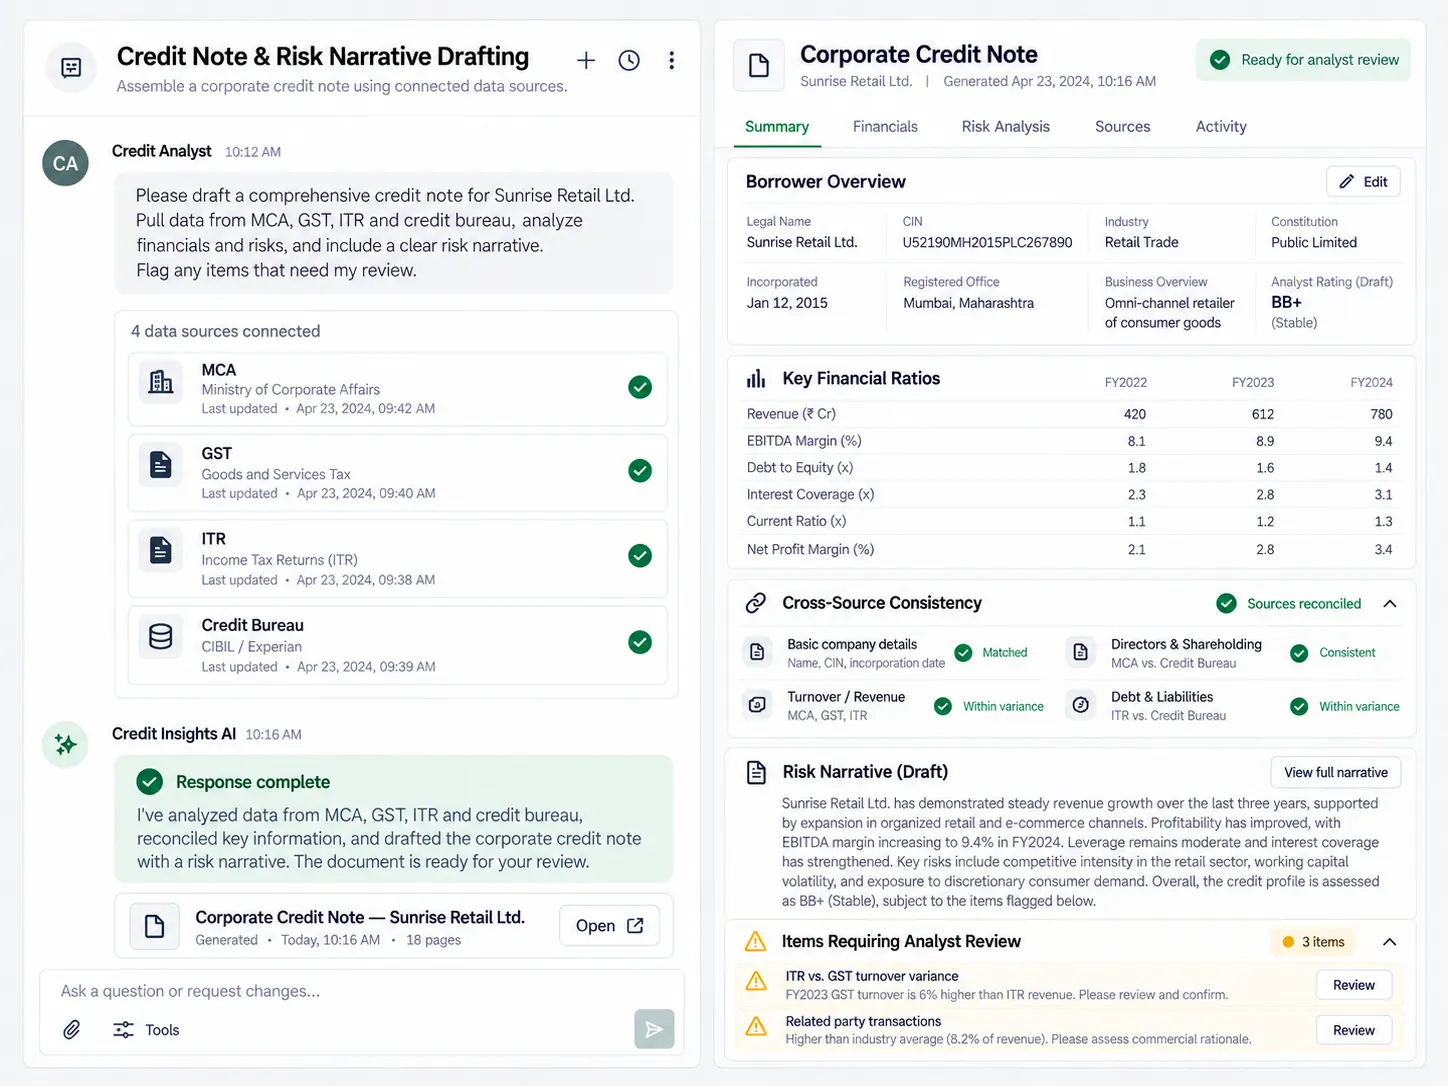Click the View full narrative button
The width and height of the screenshot is (1448, 1086).
click(1336, 772)
